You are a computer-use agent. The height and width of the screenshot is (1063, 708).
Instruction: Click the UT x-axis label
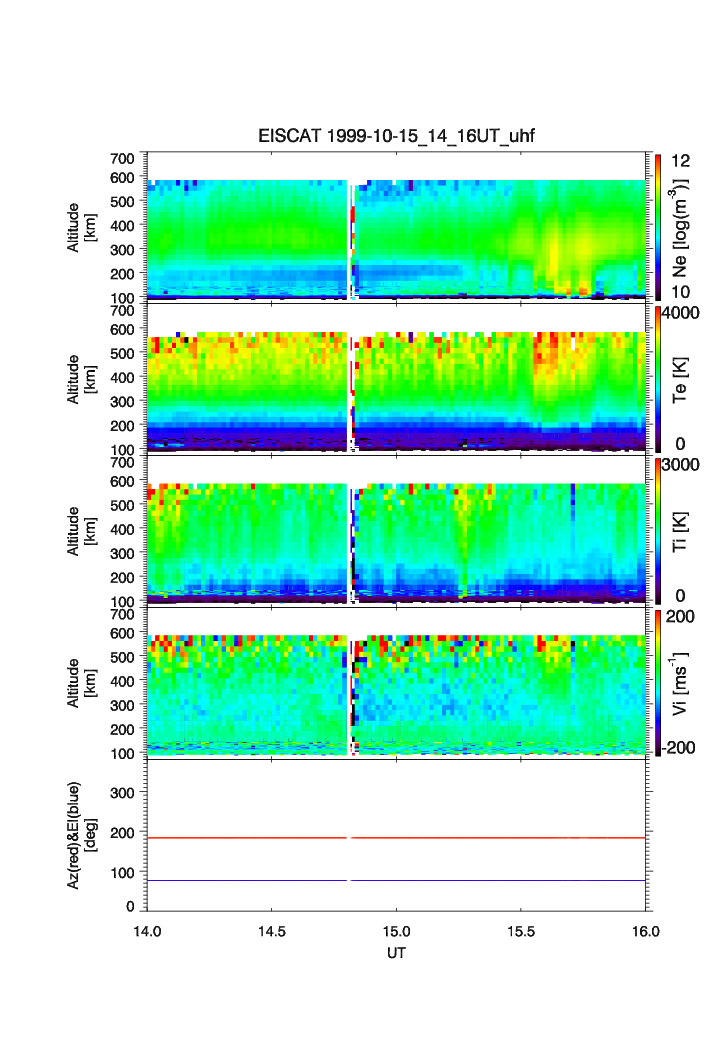point(397,953)
